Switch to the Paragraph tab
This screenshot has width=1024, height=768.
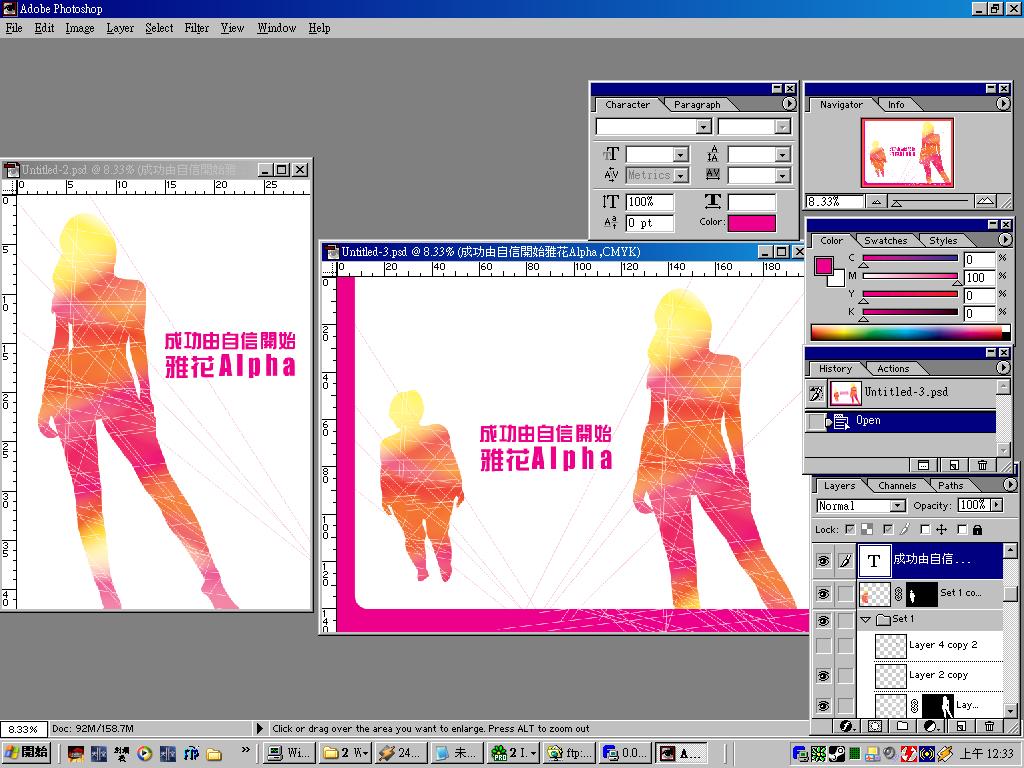point(697,104)
